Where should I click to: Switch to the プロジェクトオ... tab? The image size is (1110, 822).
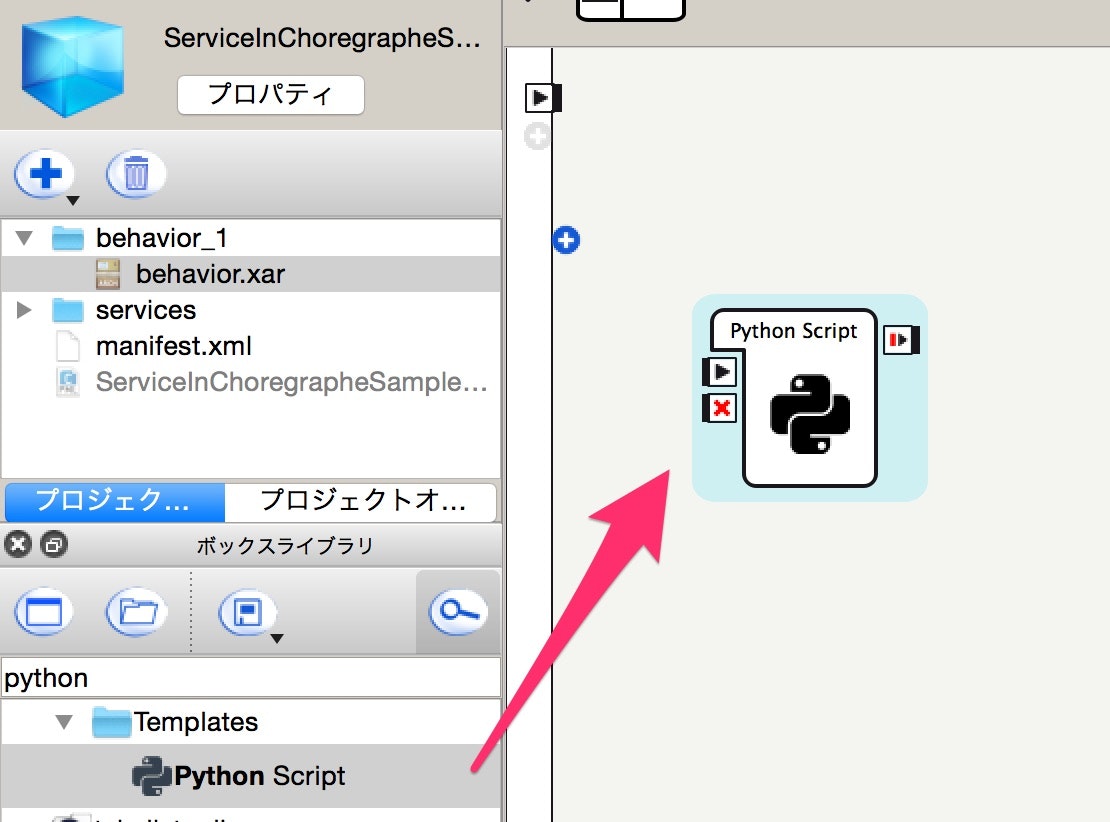coord(361,501)
